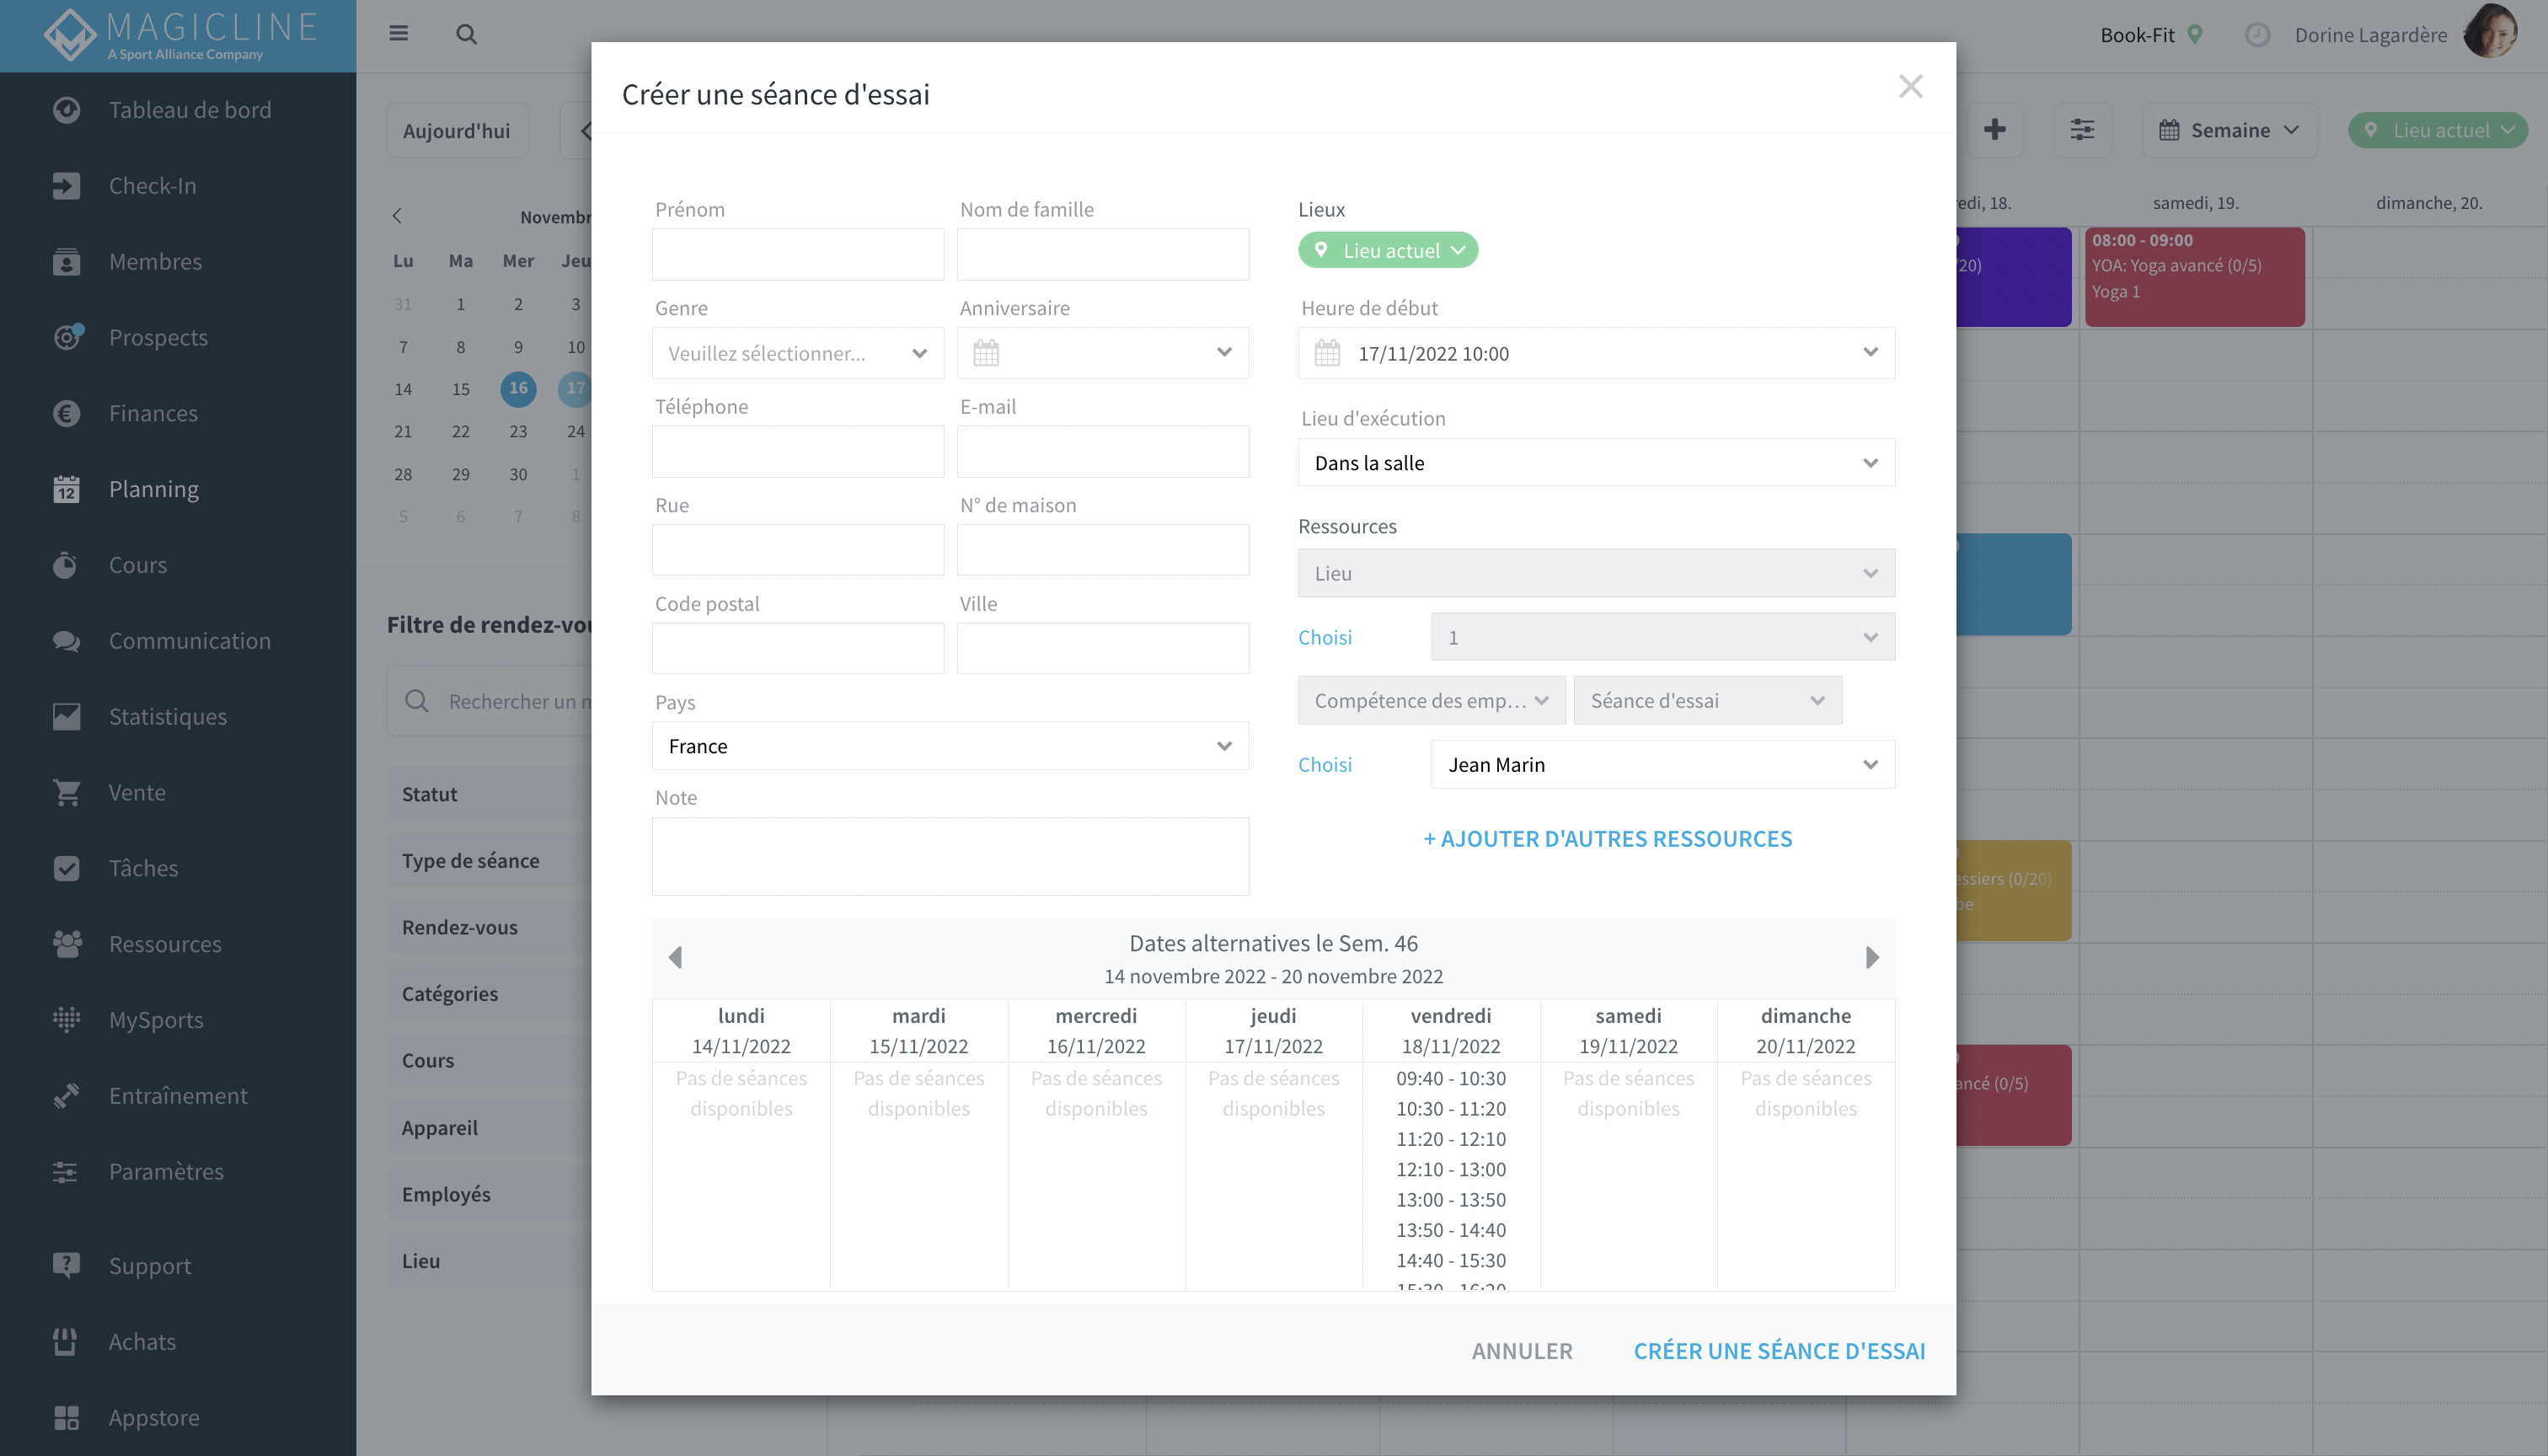The image size is (2548, 1456).
Task: Open the Book-Fit location selector
Action: point(2152,35)
